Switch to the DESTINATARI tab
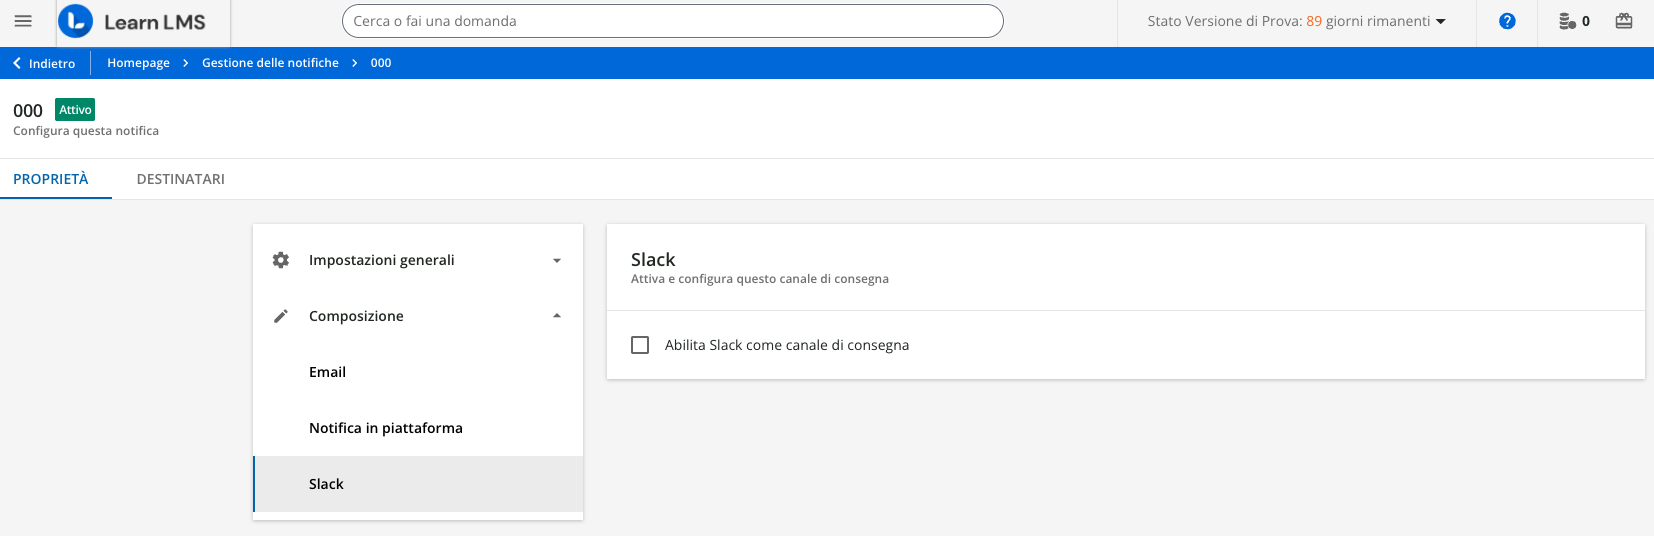This screenshot has height=536, width=1654. tap(180, 179)
